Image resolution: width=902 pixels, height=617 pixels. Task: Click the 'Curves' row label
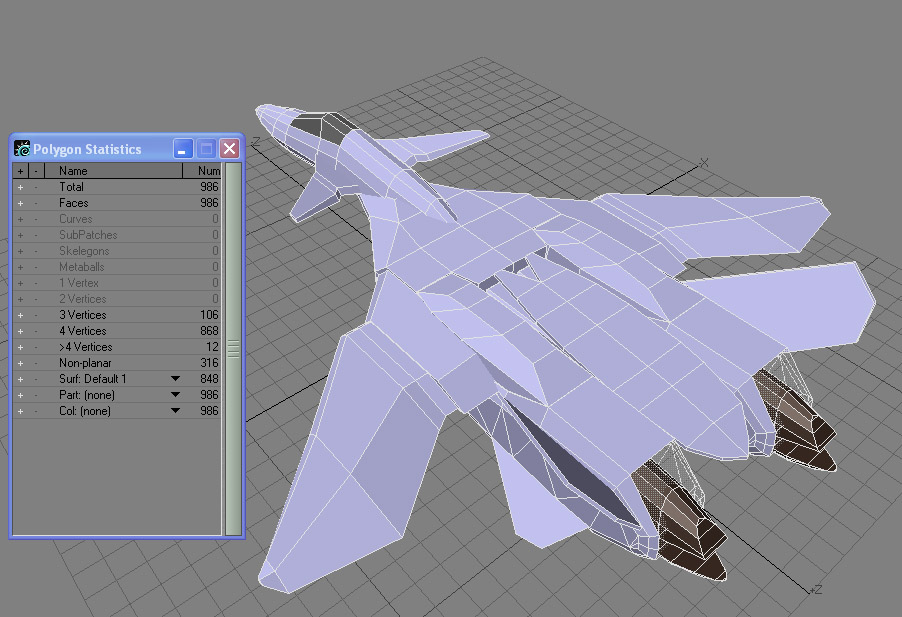(75, 219)
